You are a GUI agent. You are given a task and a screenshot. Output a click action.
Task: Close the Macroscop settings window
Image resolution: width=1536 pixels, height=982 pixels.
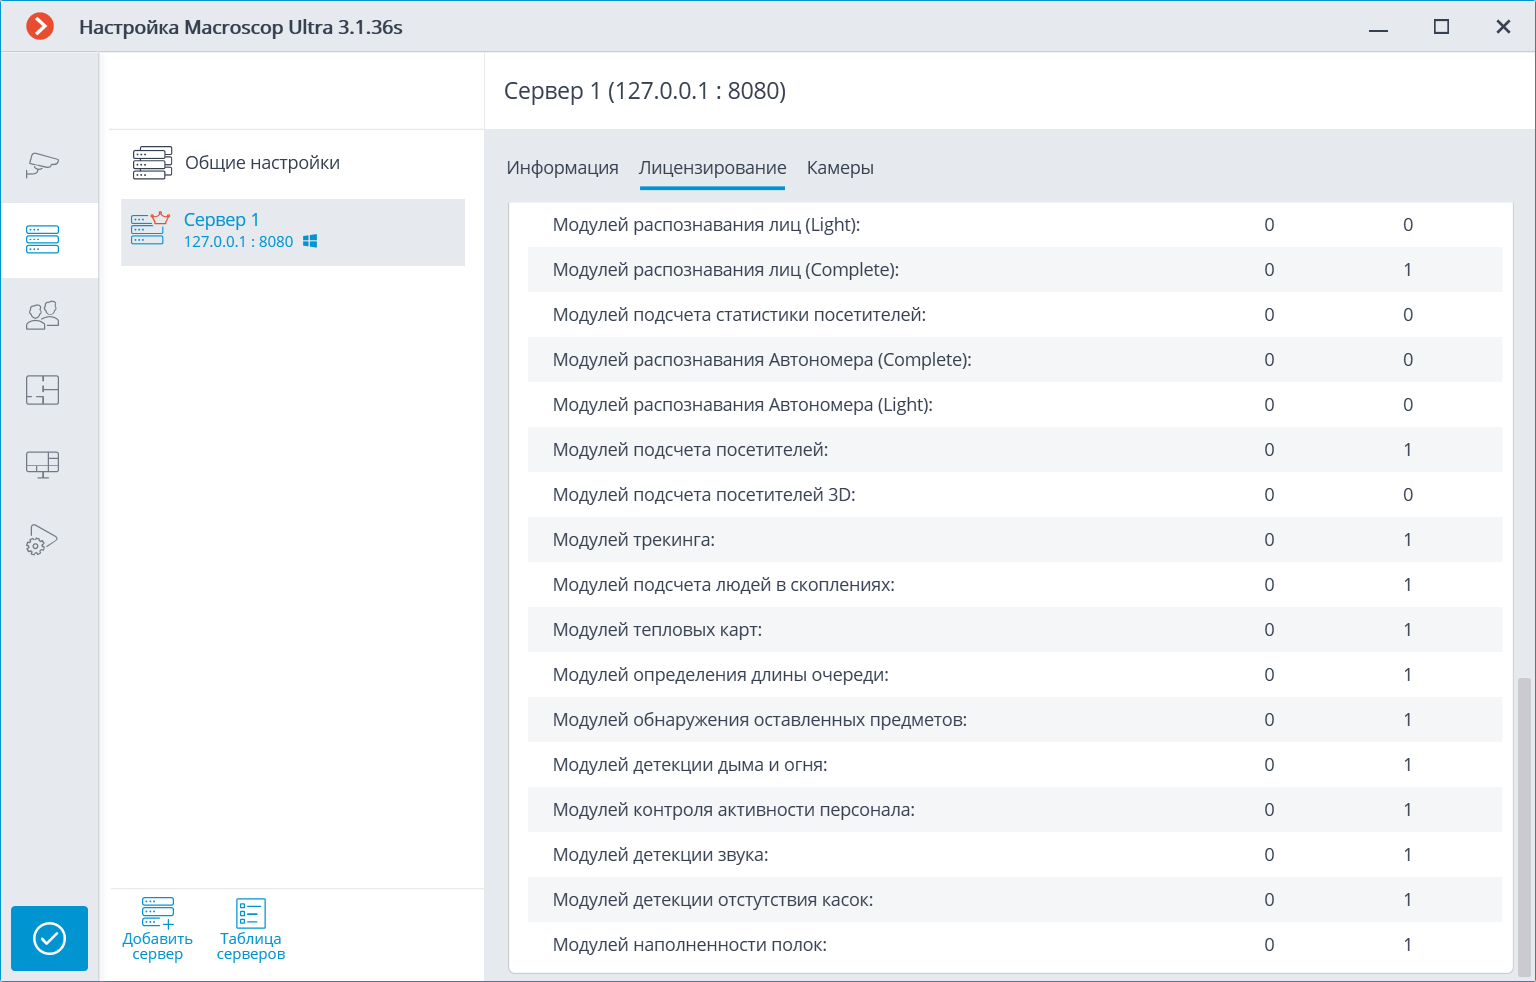(1503, 27)
